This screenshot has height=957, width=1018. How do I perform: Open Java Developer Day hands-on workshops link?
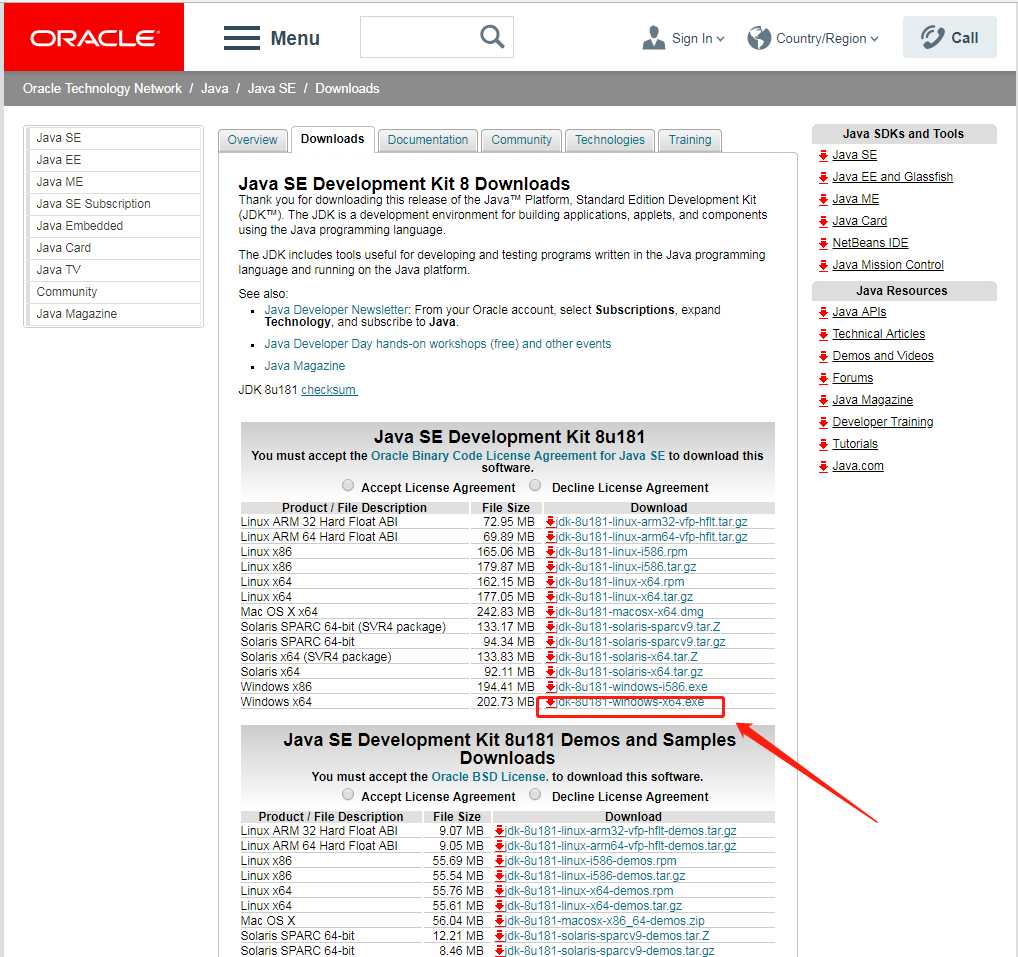[438, 343]
